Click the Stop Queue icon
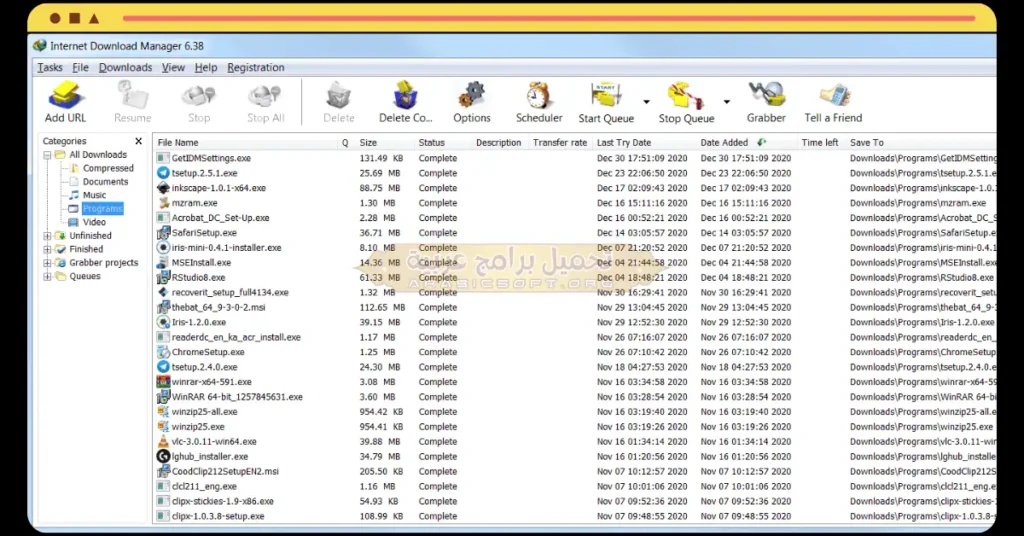 pyautogui.click(x=686, y=96)
